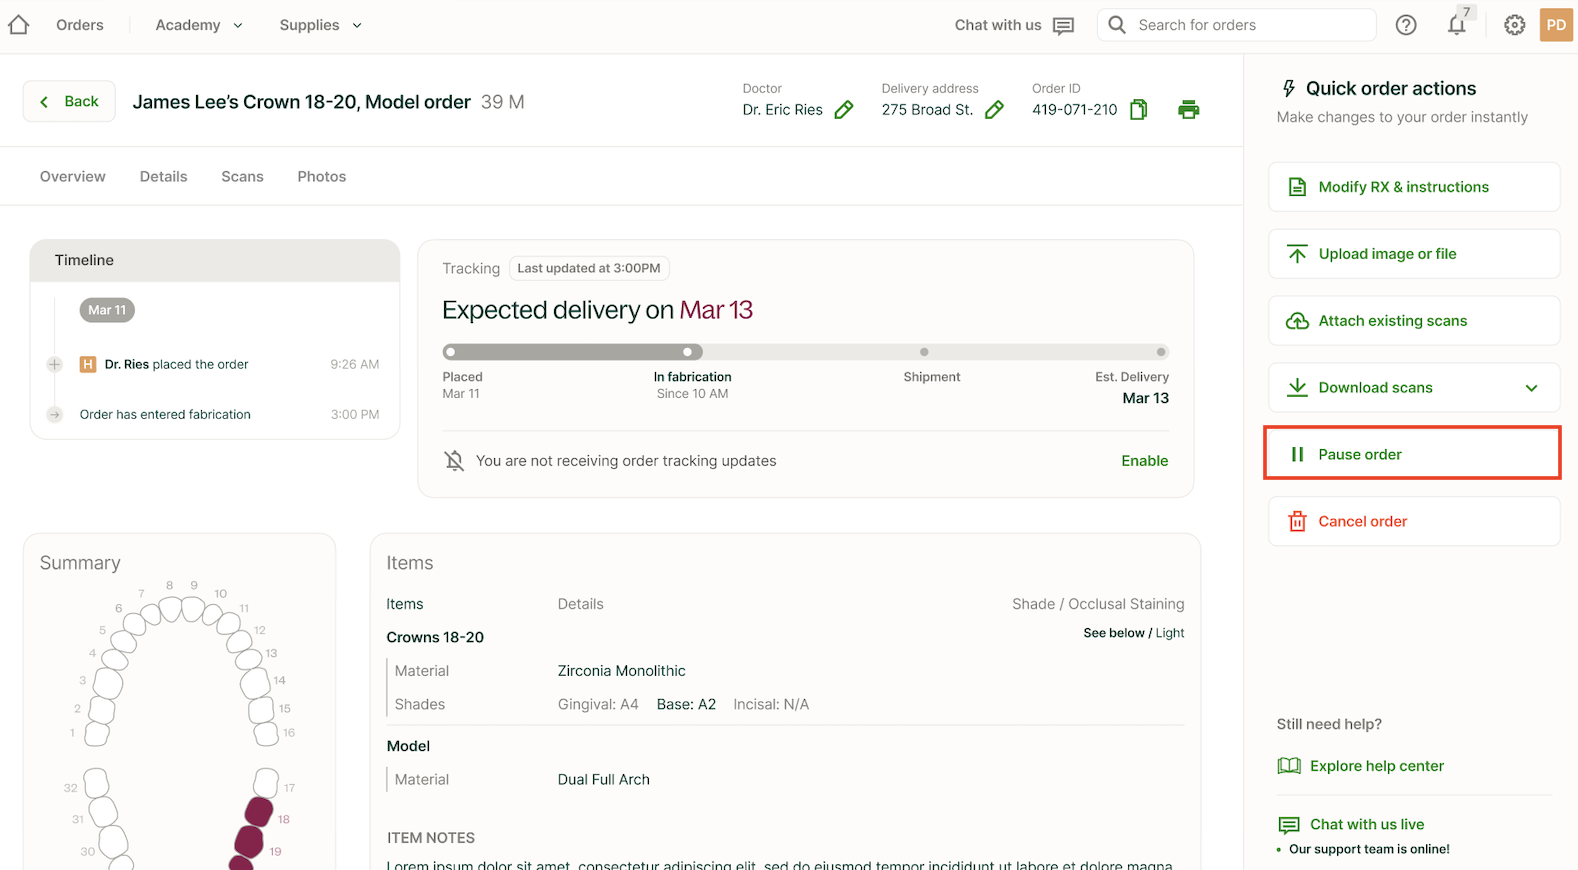Expand the Academy dropdown menu
This screenshot has width=1578, height=870.
point(199,25)
